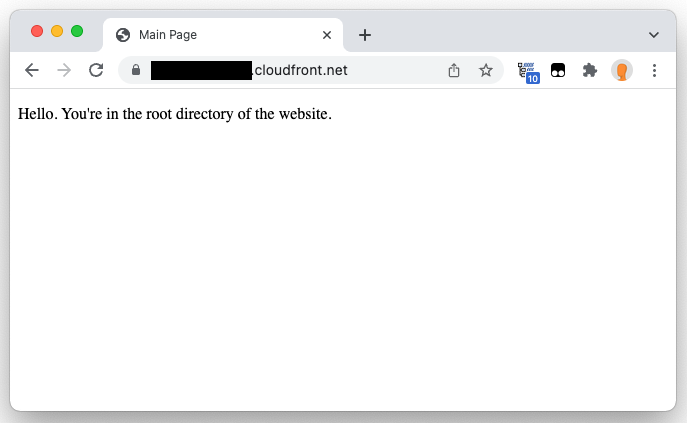
Task: Open the Extensions puzzle piece menu
Action: coord(590,70)
